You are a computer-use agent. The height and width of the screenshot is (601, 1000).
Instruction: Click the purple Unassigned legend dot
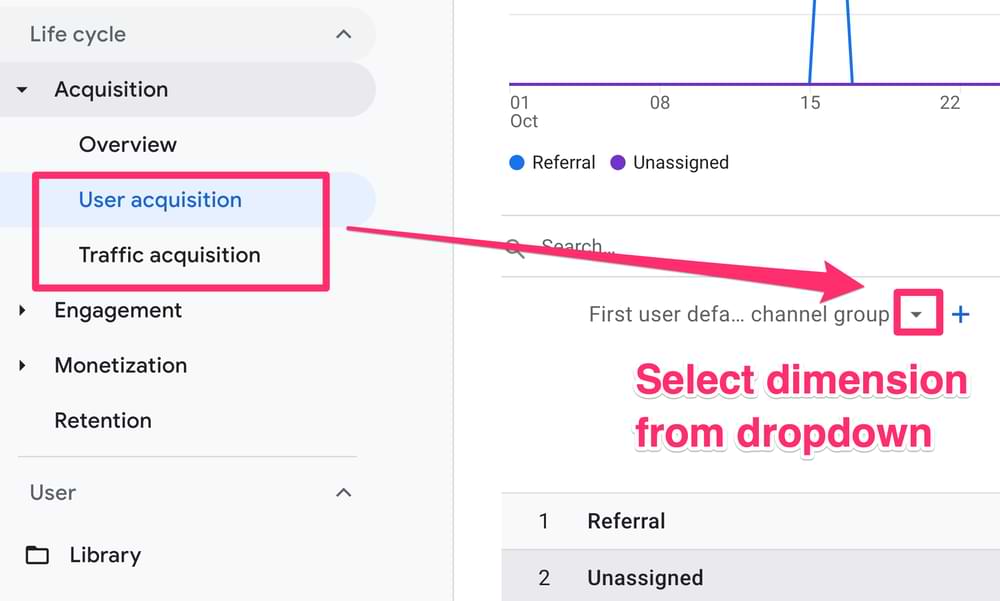(x=617, y=163)
